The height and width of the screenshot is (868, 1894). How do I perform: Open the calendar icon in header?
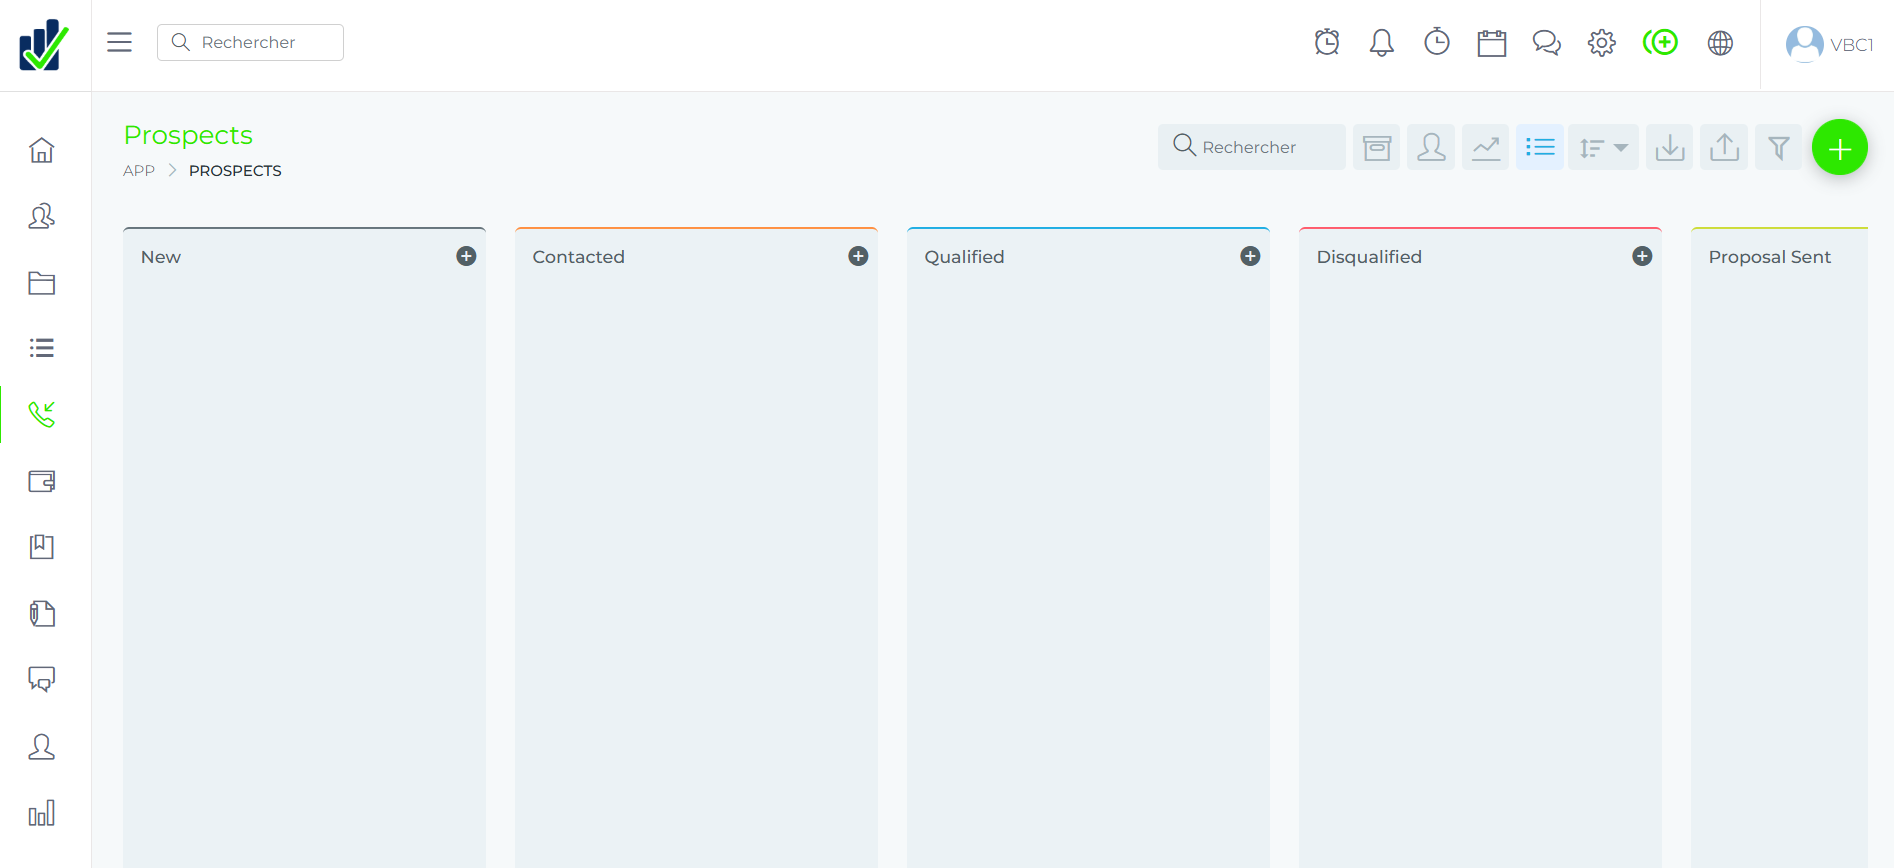point(1492,43)
